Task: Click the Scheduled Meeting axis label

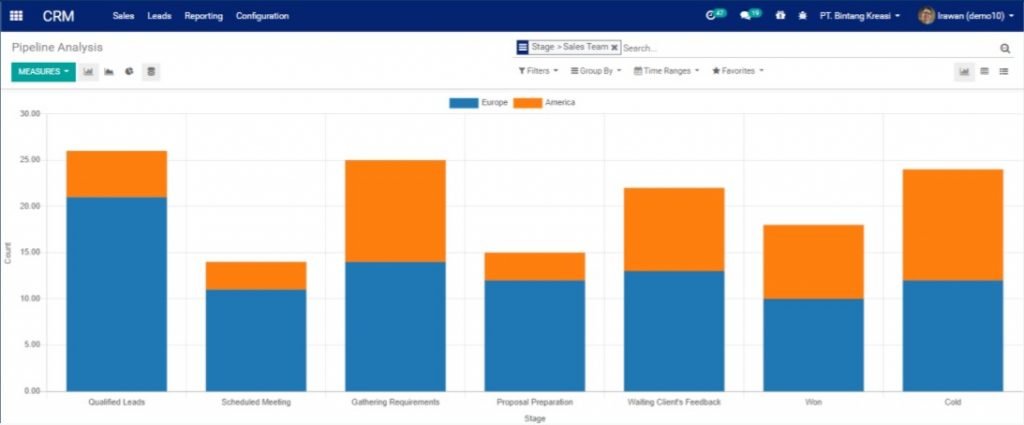Action: 256,403
